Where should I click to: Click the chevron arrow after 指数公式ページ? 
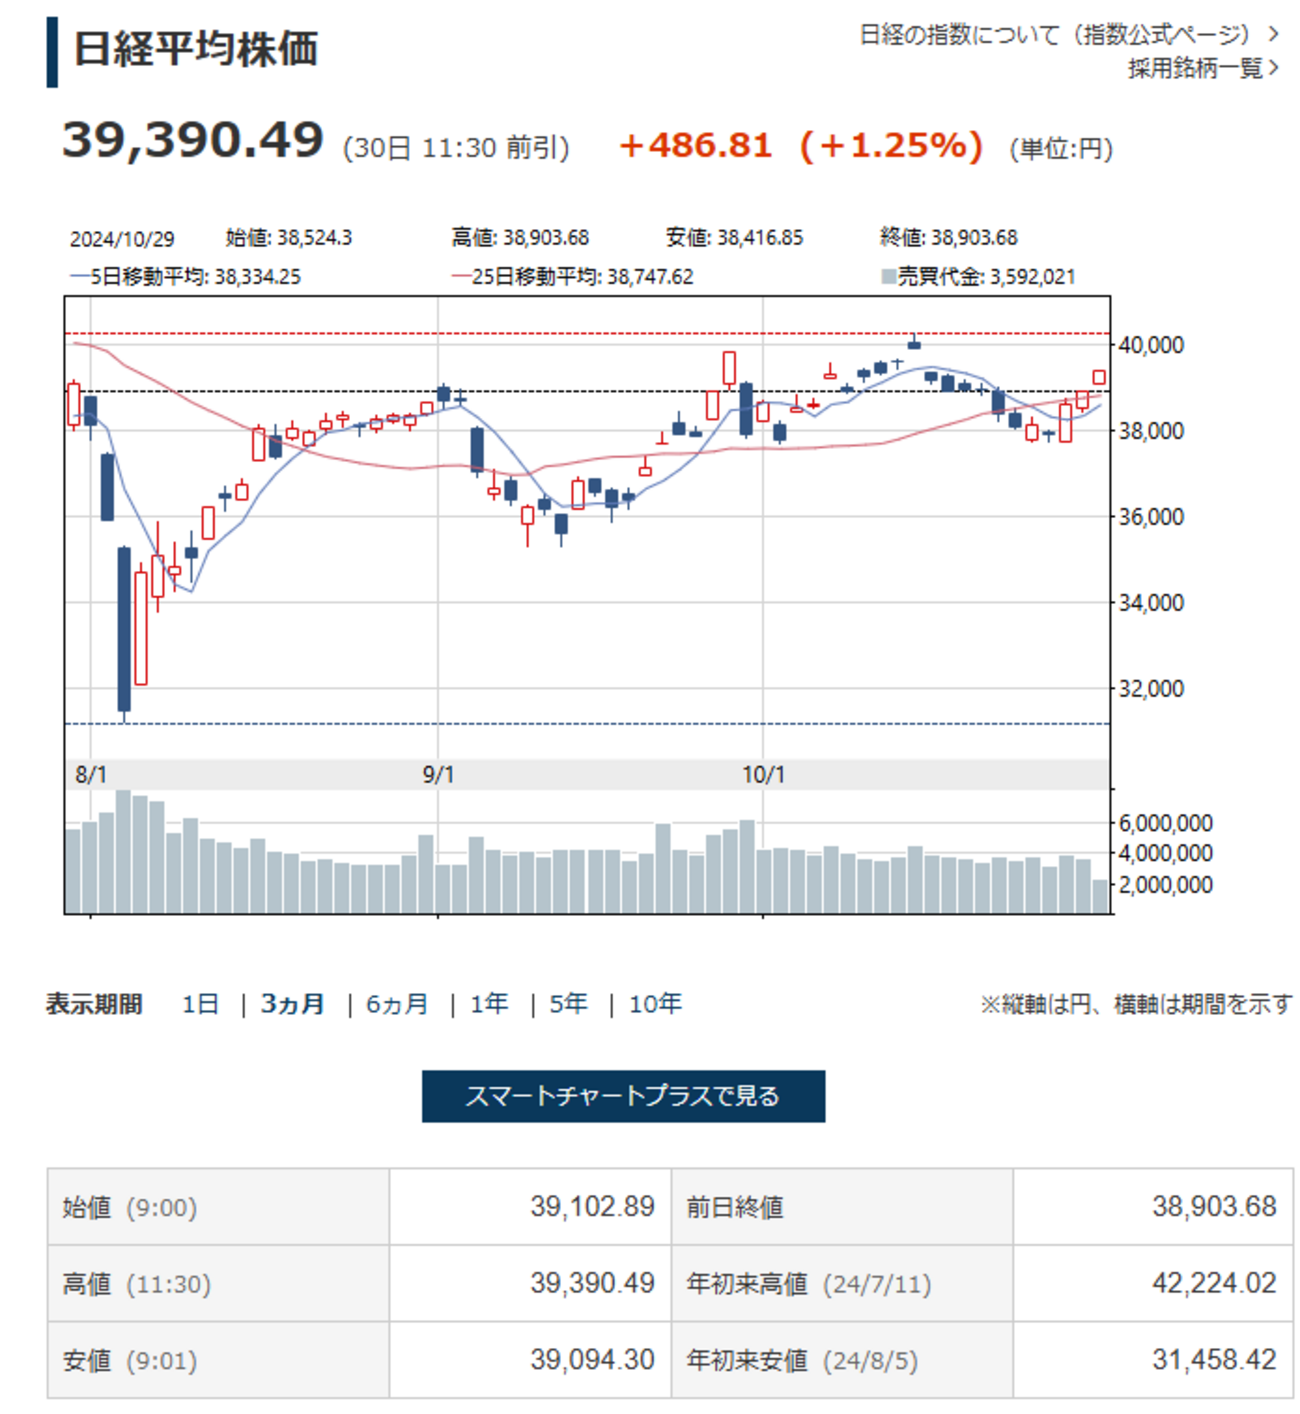[1273, 35]
